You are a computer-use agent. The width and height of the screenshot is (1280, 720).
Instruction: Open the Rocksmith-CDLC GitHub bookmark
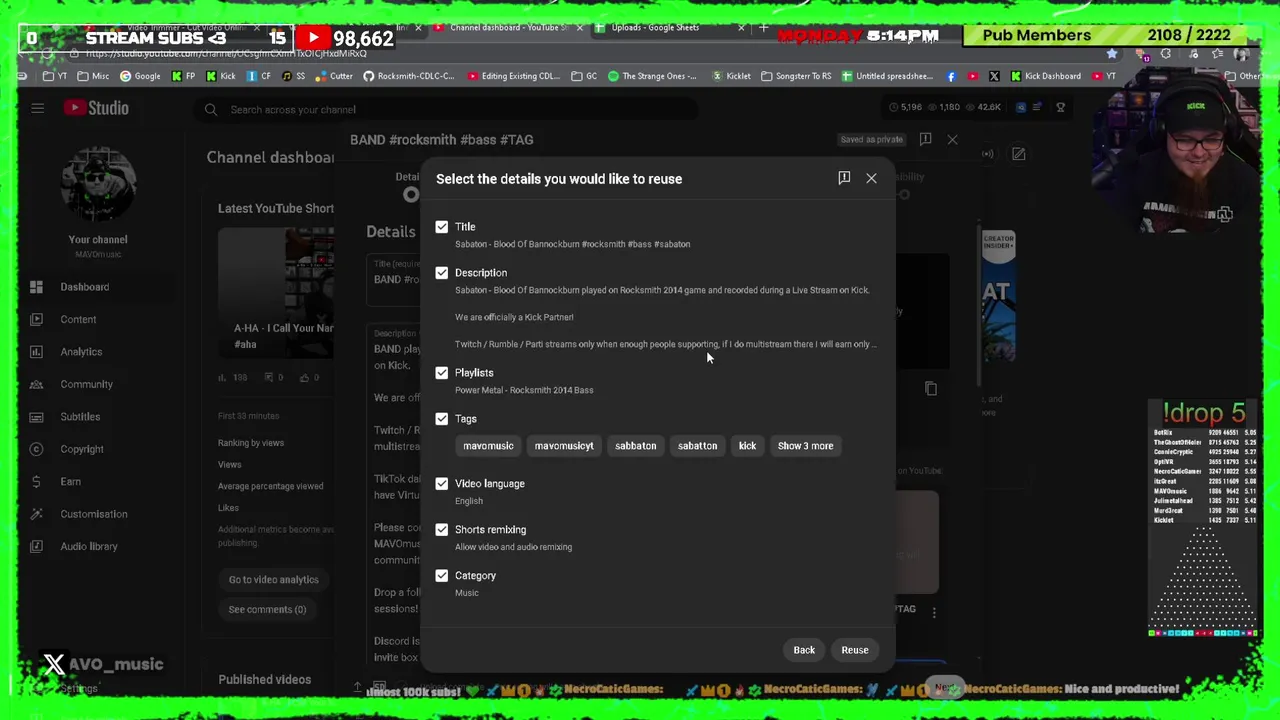[x=409, y=76]
